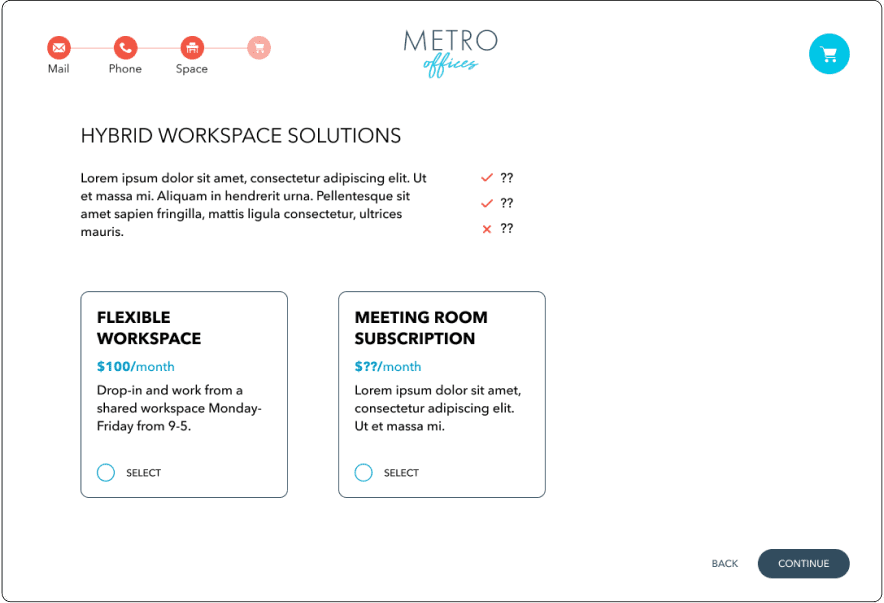Image resolution: width=884 pixels, height=603 pixels.
Task: Click the second red checkmark icon
Action: click(x=487, y=203)
